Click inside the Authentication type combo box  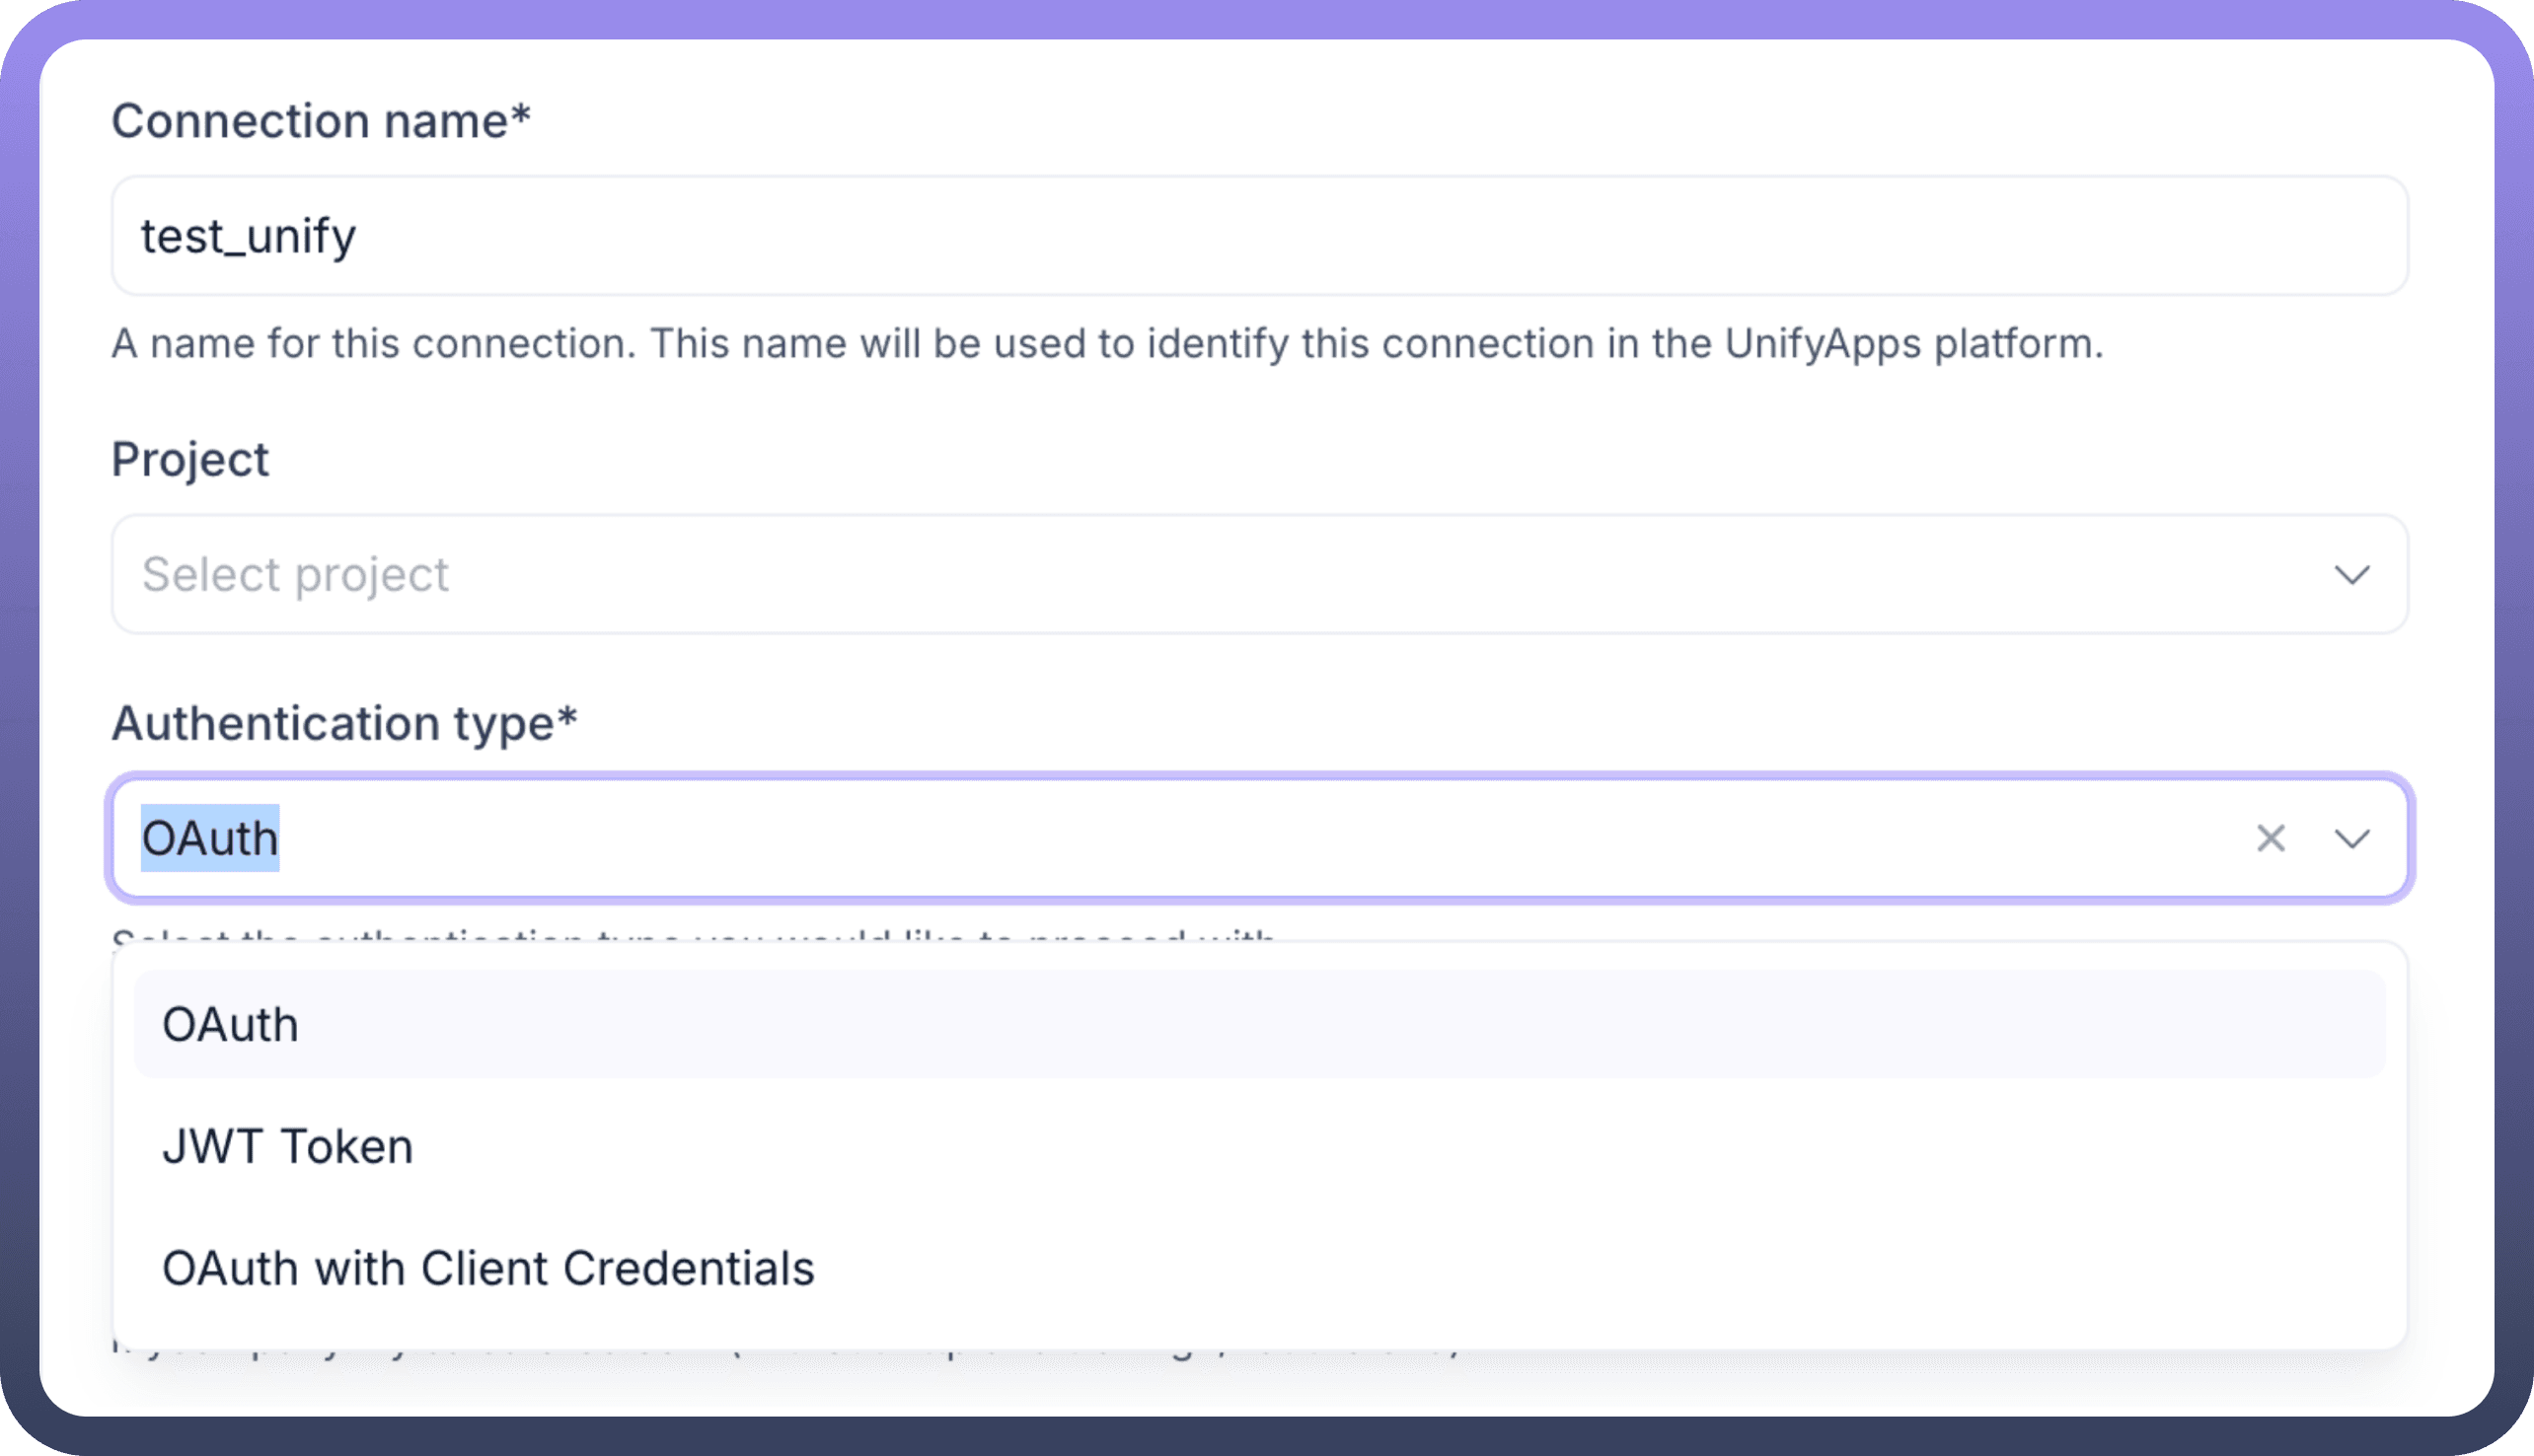coord(1200,838)
